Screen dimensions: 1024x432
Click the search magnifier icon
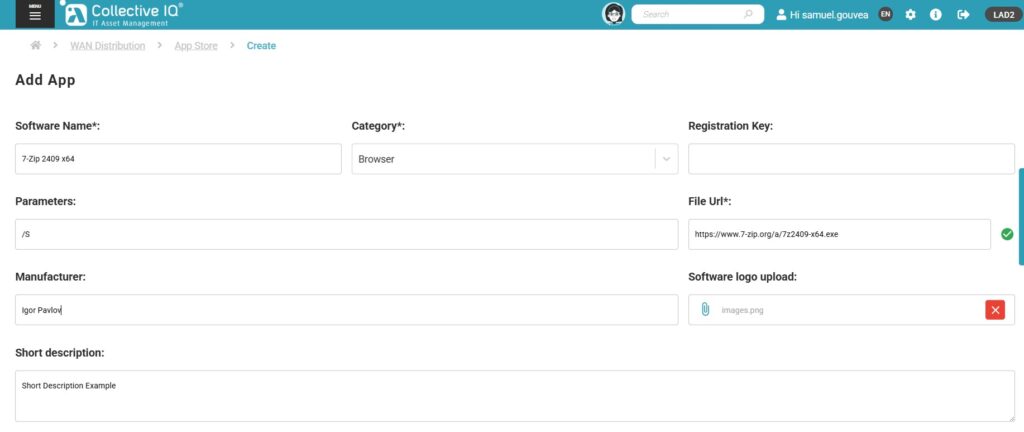[x=748, y=15]
